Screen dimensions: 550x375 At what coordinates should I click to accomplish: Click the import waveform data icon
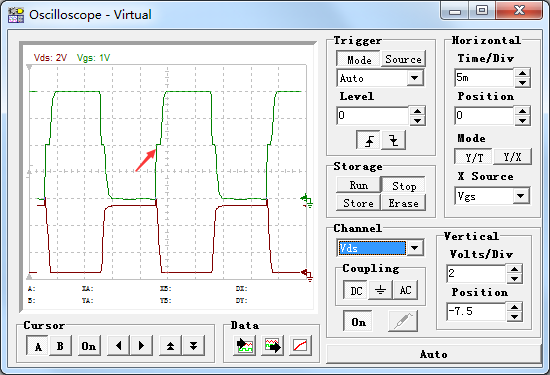(x=244, y=346)
